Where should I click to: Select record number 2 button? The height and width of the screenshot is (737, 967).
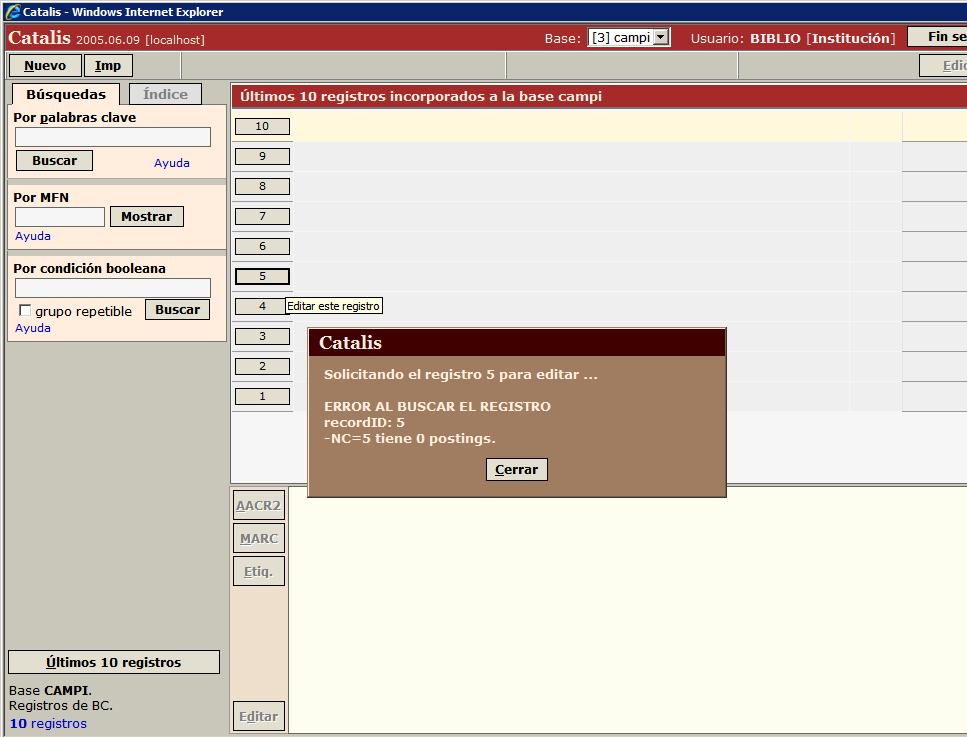click(262, 366)
